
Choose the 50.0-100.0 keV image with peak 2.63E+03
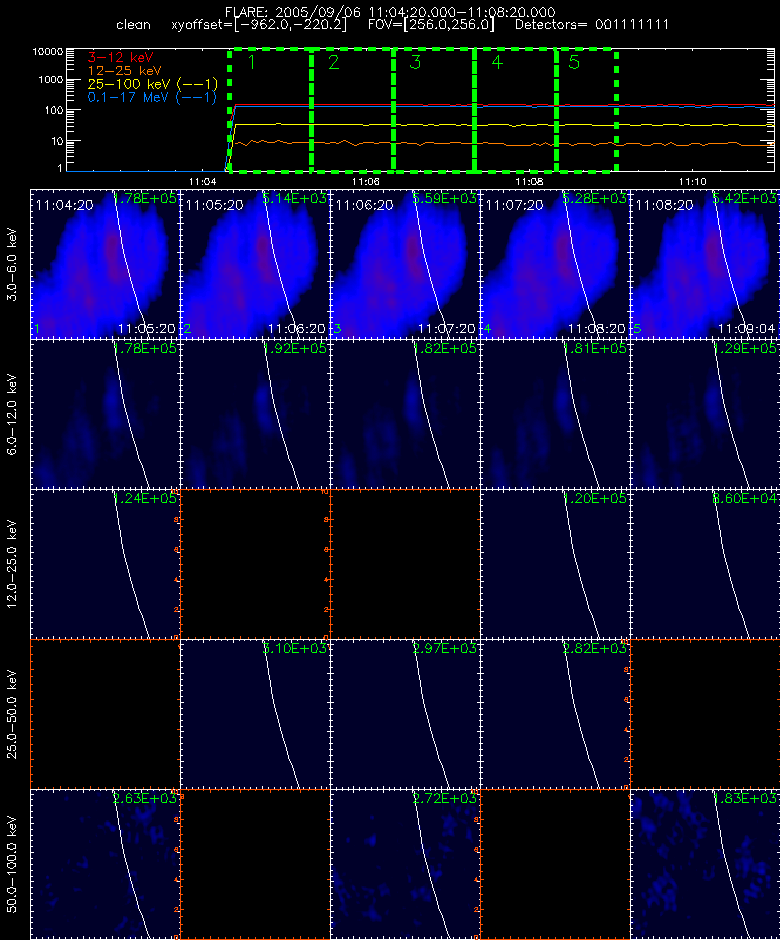pyautogui.click(x=105, y=864)
